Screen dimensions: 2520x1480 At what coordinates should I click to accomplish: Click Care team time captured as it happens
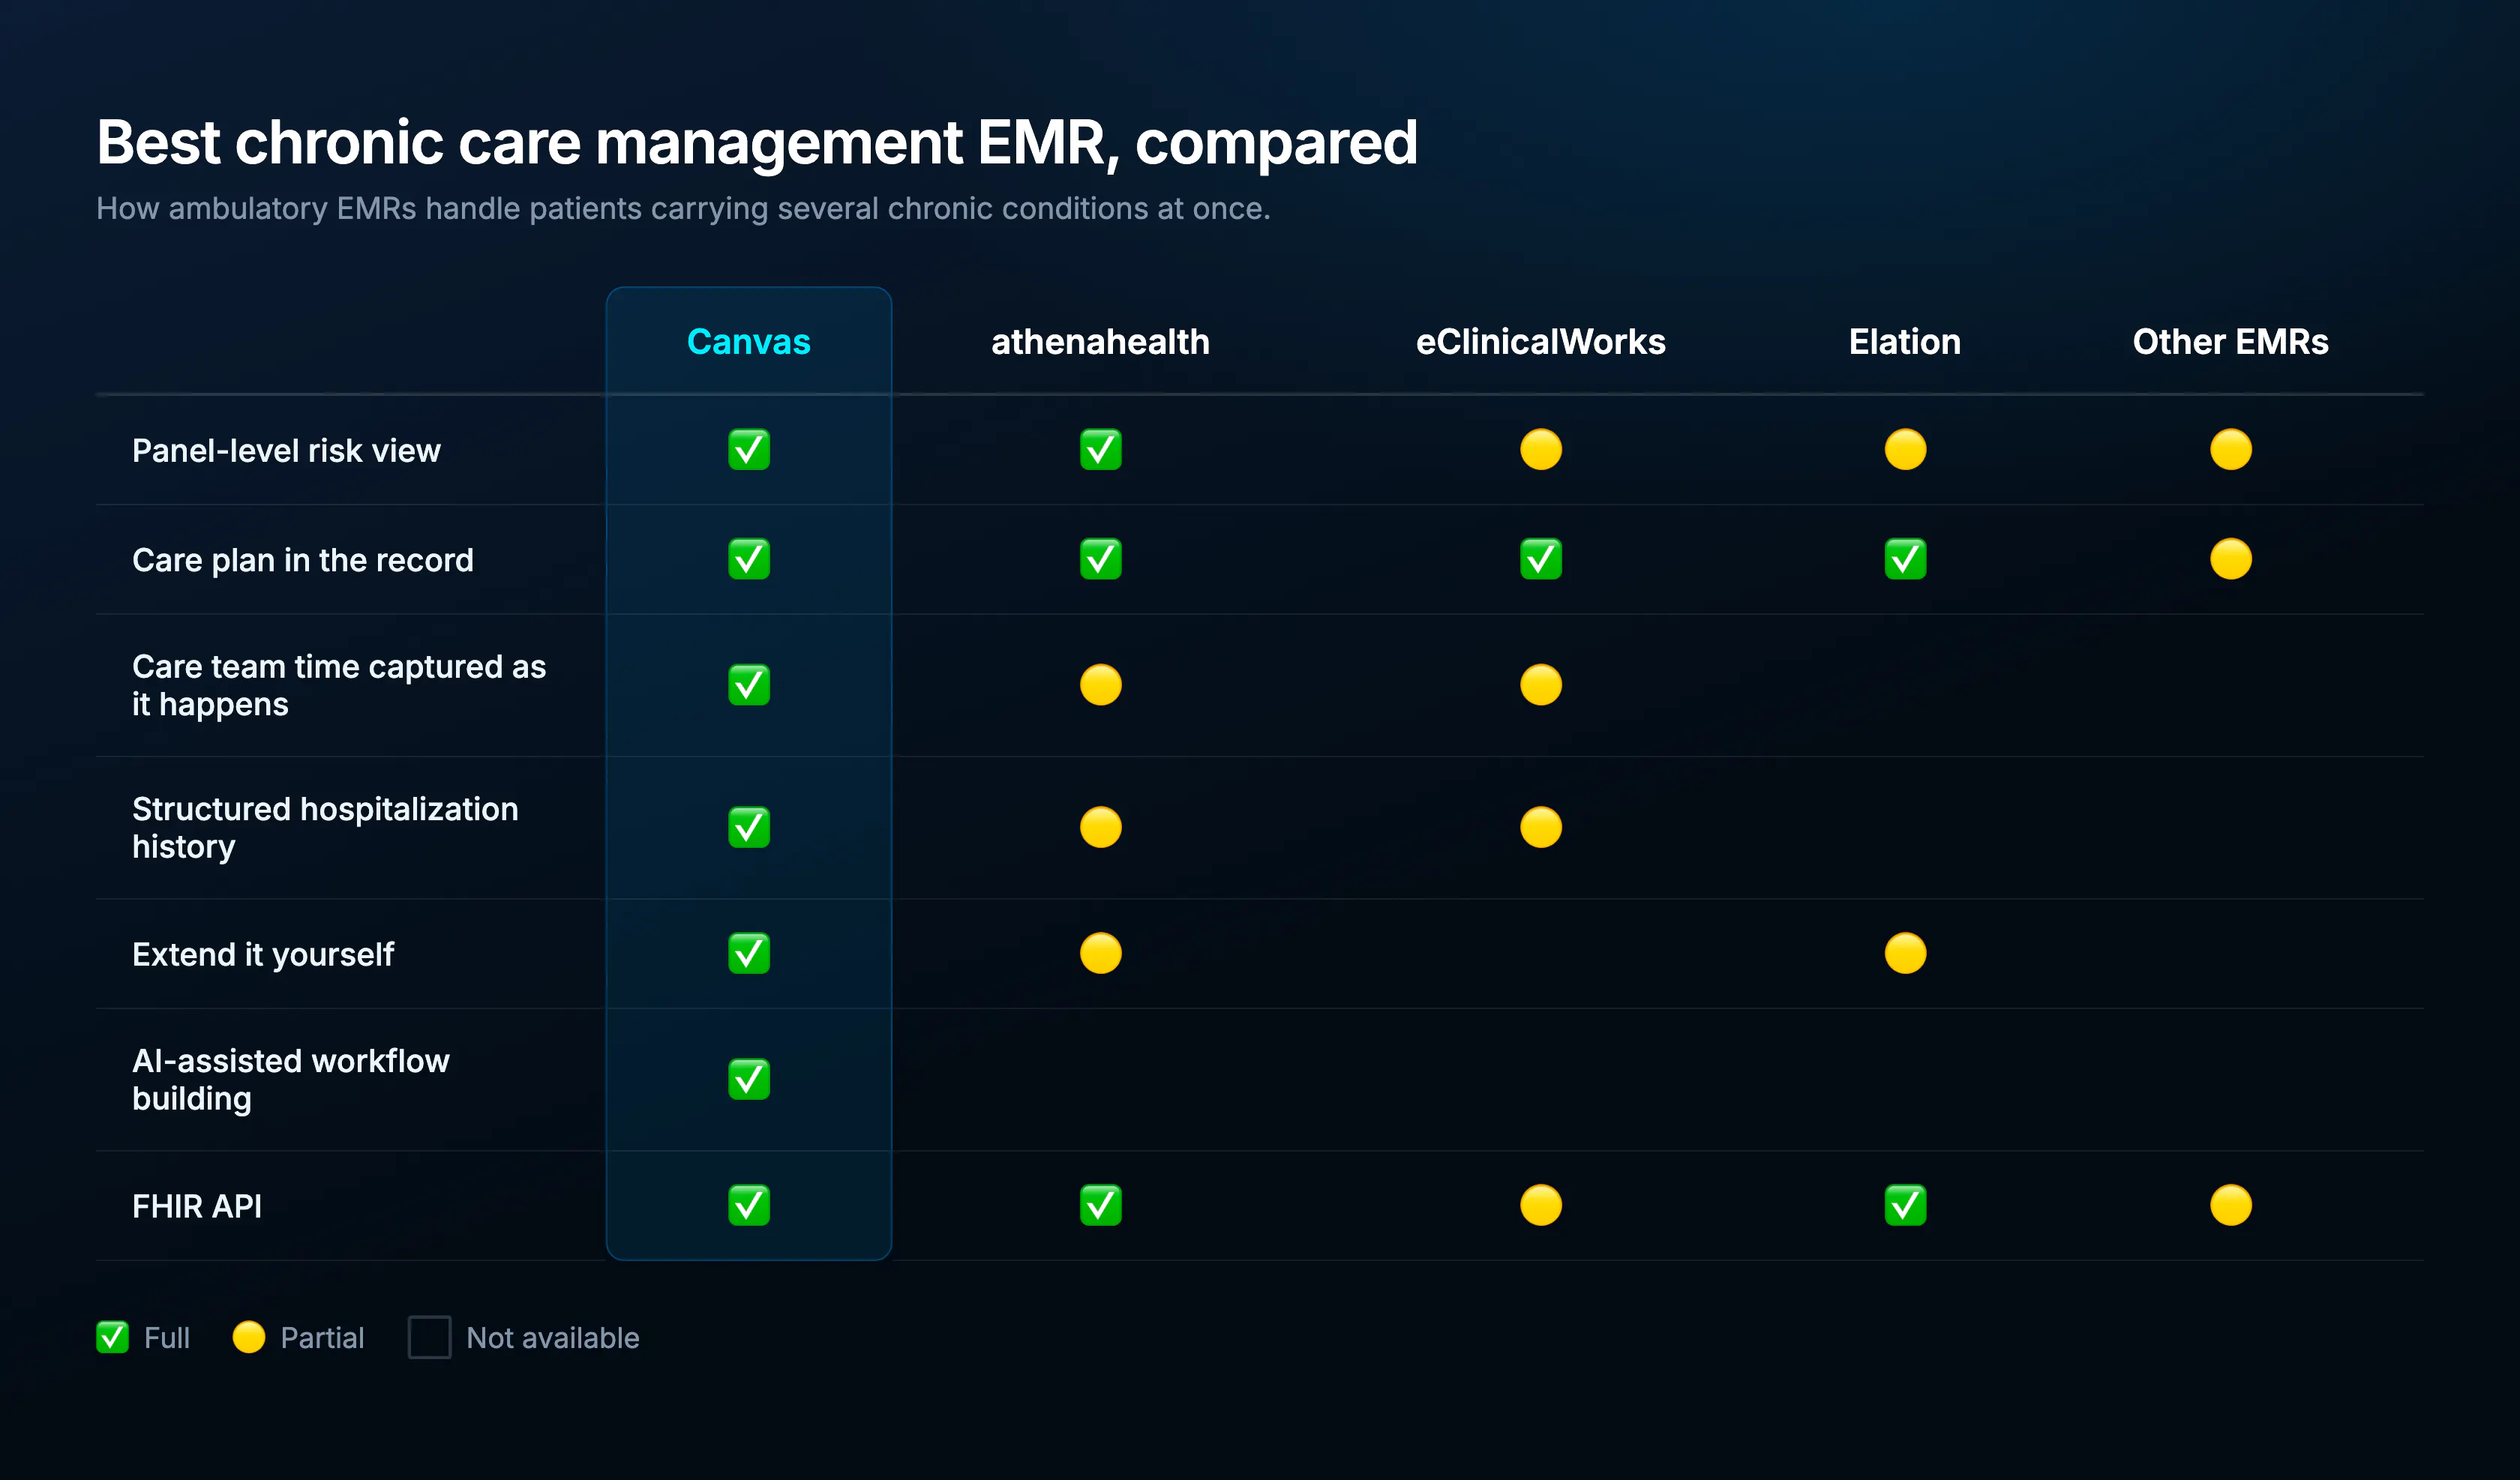click(x=339, y=685)
